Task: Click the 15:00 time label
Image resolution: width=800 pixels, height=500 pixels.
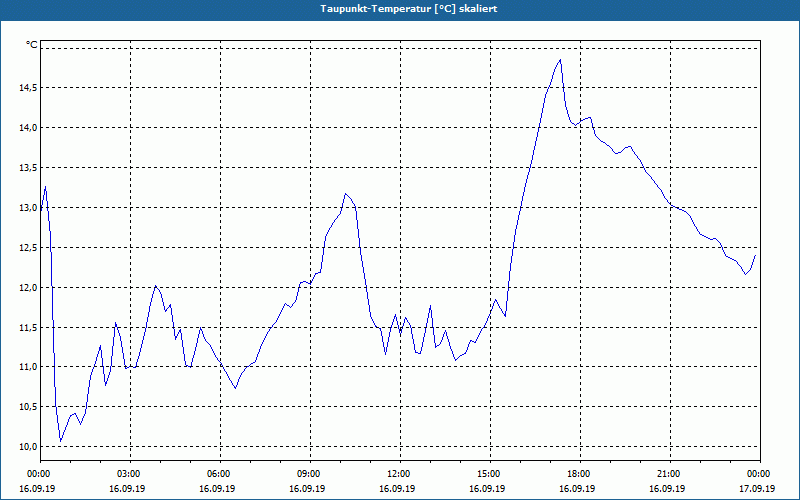Action: [490, 474]
